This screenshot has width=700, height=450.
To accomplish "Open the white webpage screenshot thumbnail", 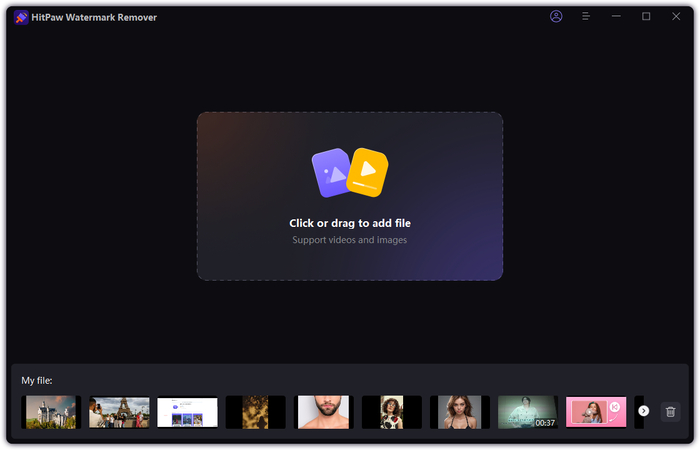I will click(x=188, y=412).
